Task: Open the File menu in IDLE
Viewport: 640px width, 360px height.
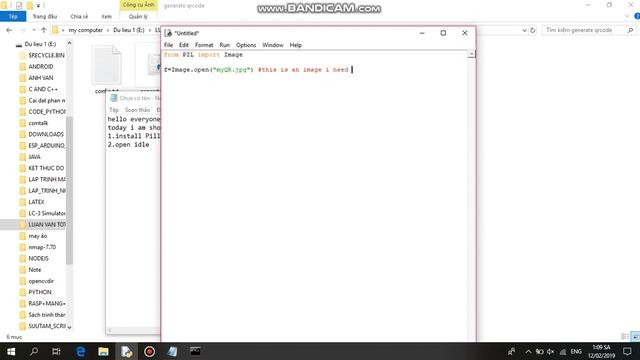Action: point(168,45)
